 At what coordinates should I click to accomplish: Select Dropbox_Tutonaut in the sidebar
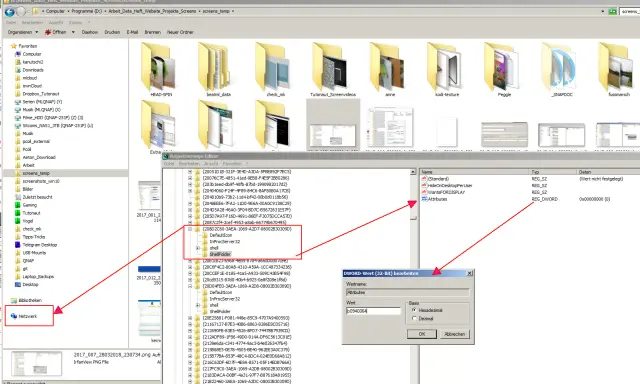pos(41,94)
